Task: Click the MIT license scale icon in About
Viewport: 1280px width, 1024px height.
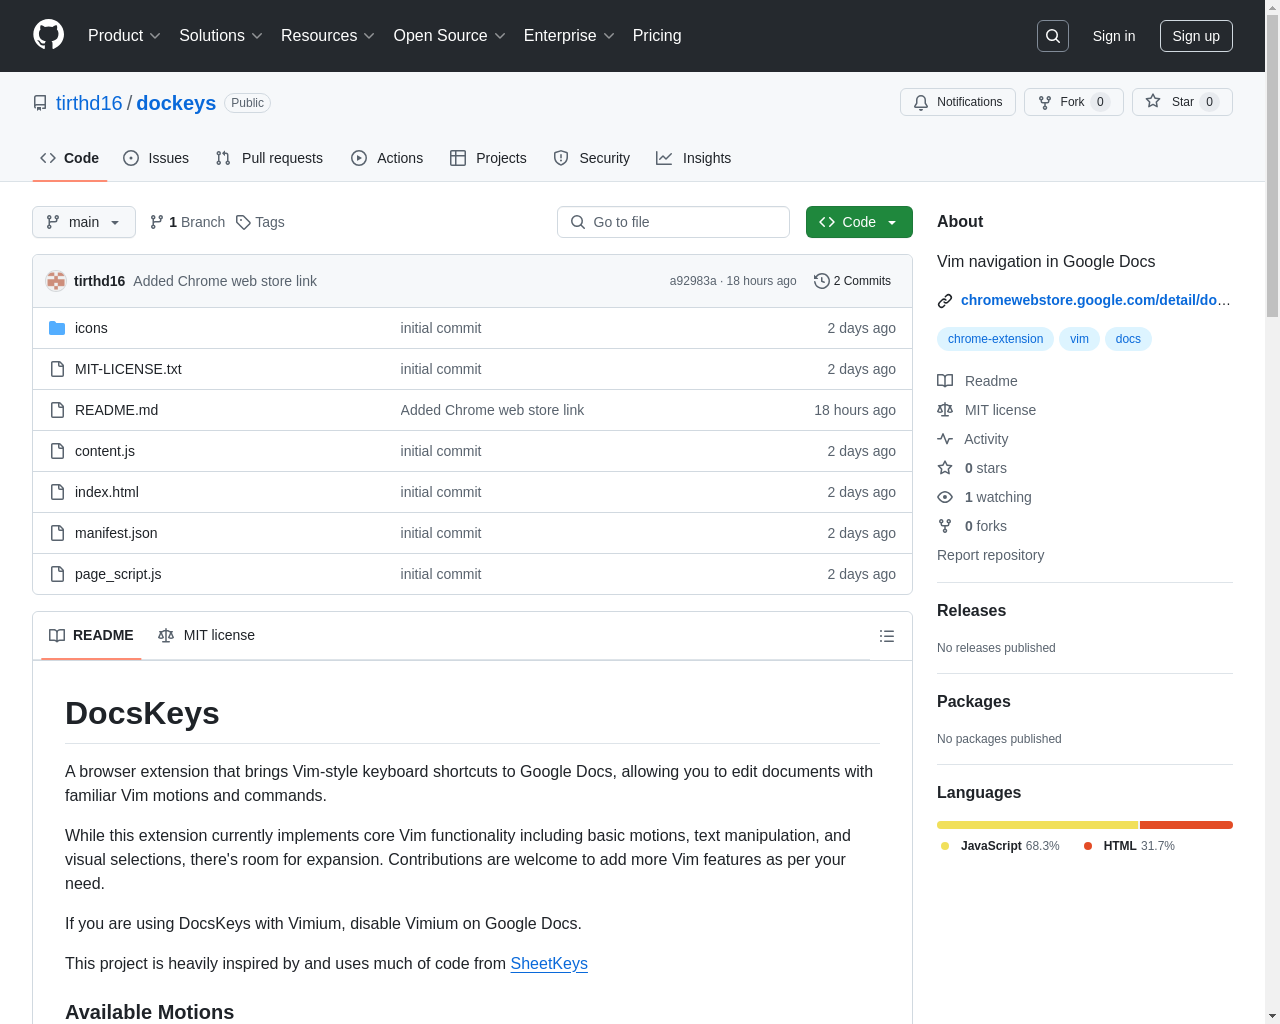Action: (945, 410)
